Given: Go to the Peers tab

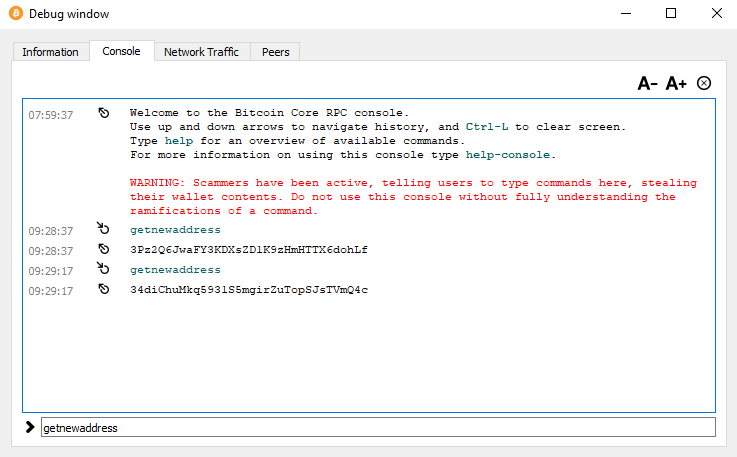Looking at the screenshot, I should click(x=275, y=52).
